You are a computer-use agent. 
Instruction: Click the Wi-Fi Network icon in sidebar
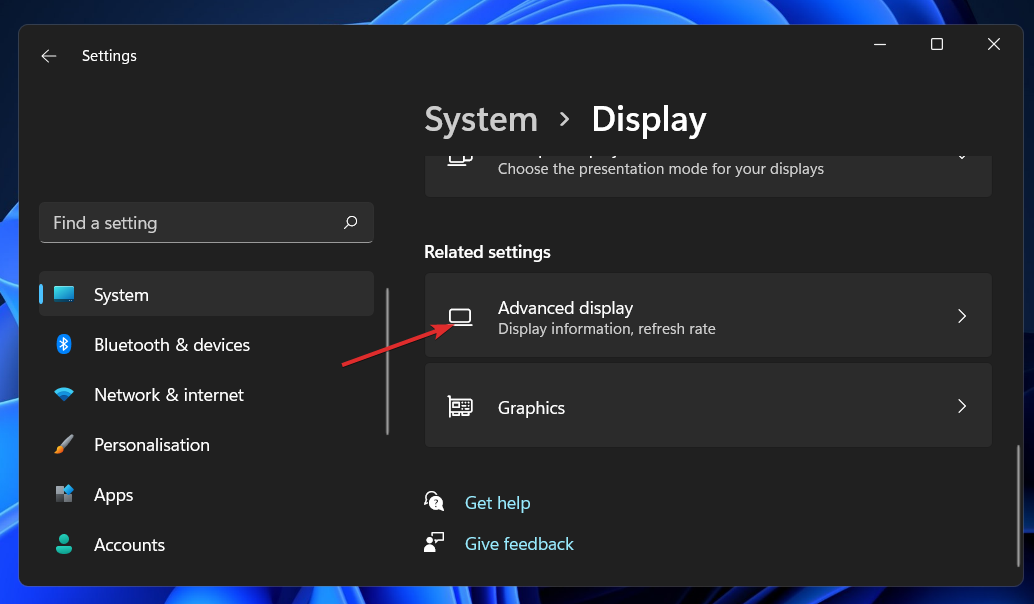tap(64, 394)
